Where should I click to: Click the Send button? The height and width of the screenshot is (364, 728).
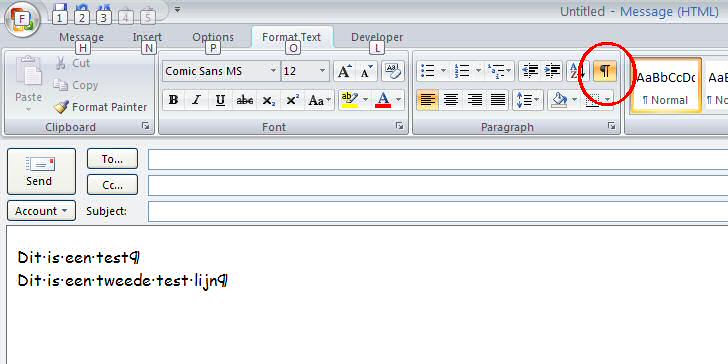(41, 171)
